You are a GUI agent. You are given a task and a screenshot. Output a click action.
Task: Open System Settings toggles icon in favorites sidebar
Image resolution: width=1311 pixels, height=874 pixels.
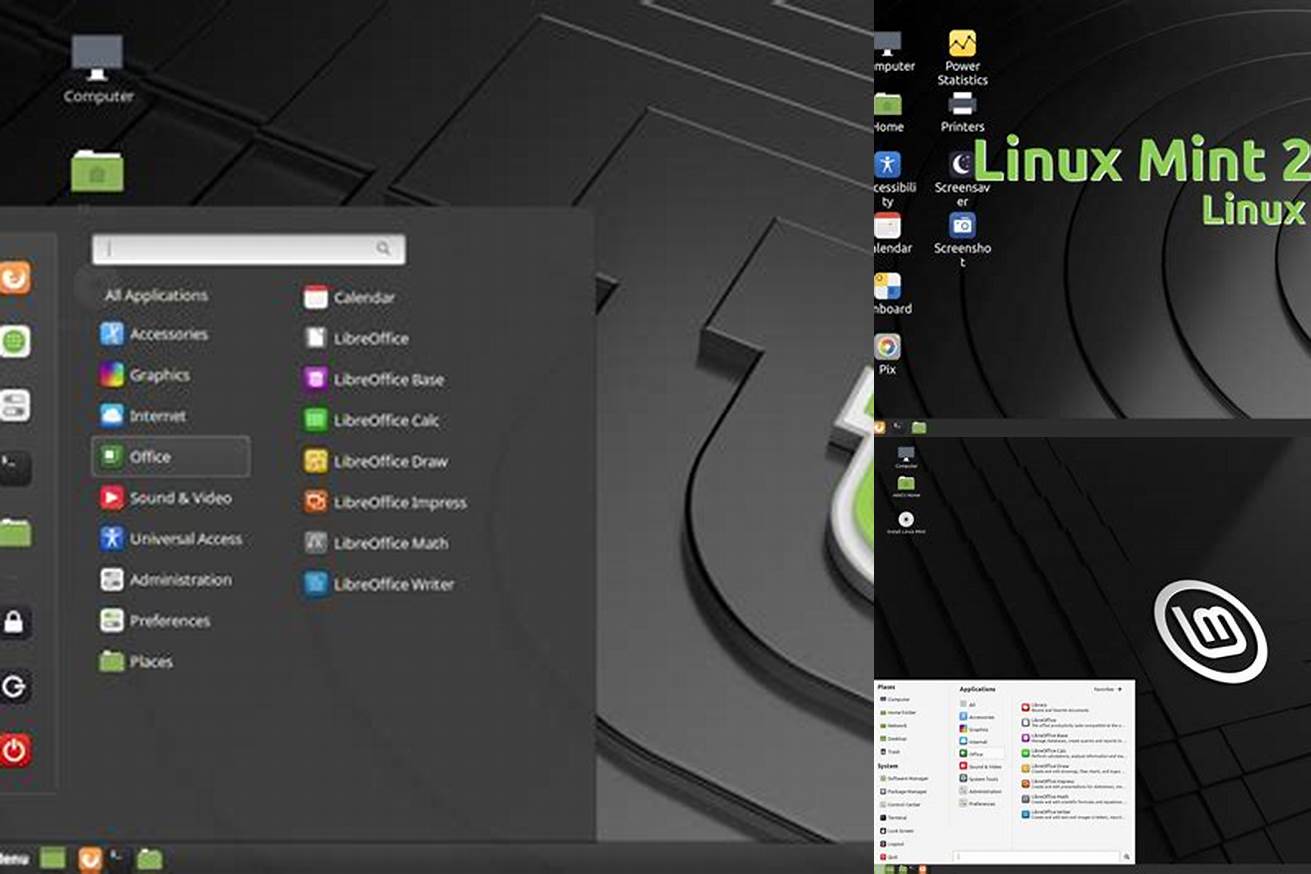14,405
